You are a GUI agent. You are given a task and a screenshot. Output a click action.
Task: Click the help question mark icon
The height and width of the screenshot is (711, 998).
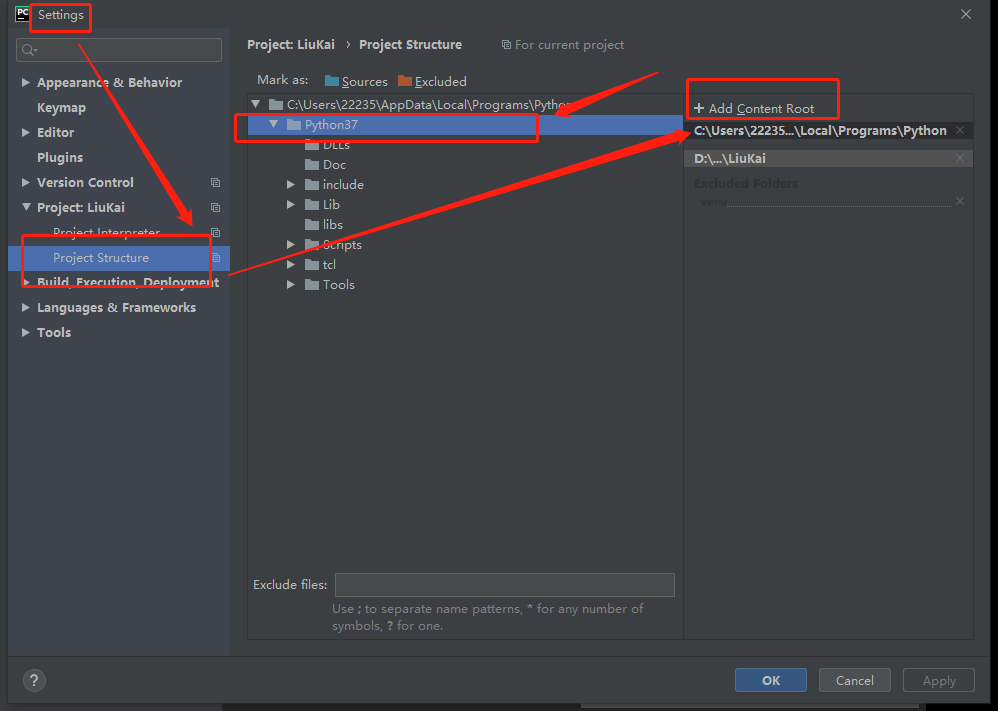tap(34, 680)
